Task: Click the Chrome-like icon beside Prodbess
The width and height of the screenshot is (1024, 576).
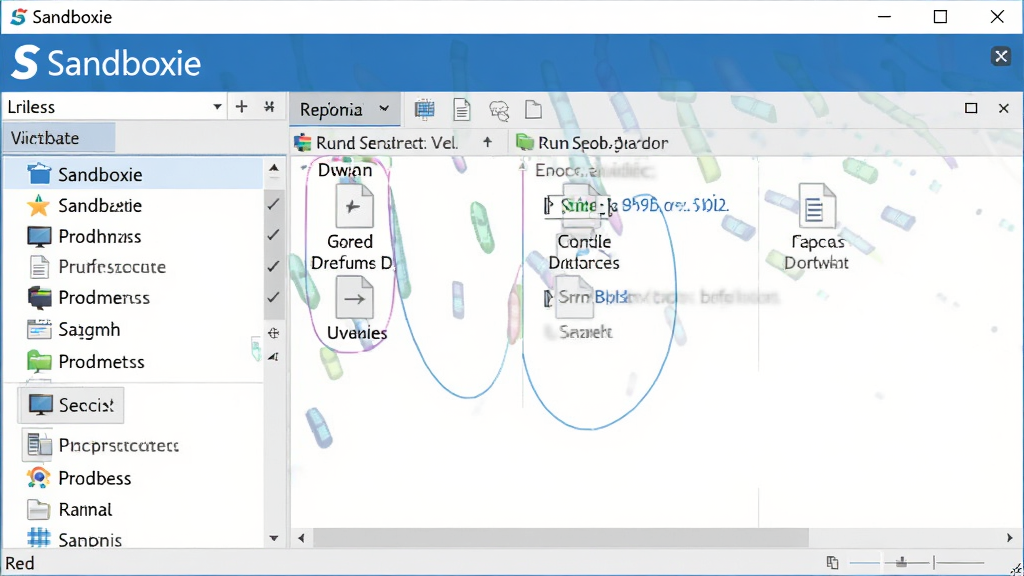Action: (39, 478)
